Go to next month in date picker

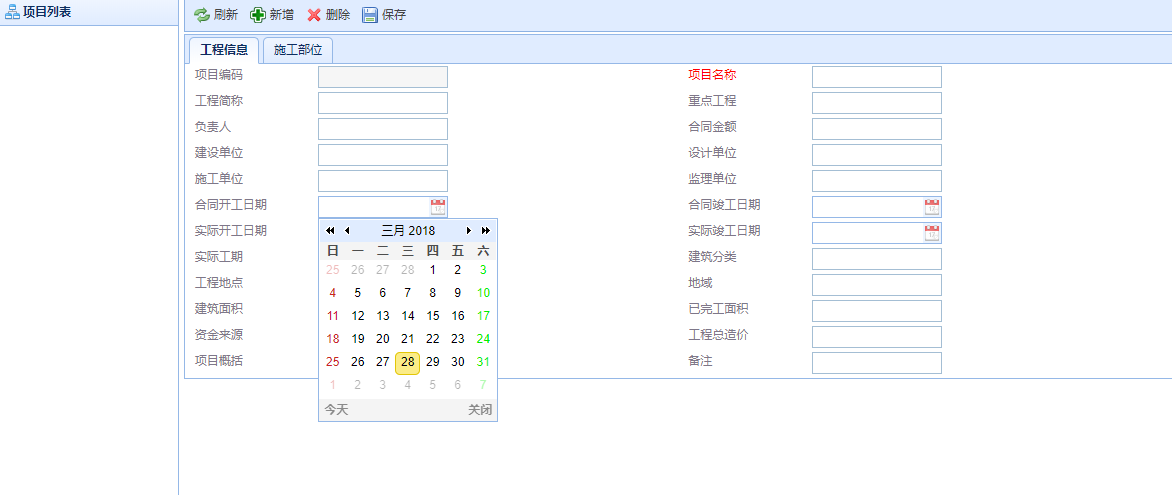click(x=469, y=230)
